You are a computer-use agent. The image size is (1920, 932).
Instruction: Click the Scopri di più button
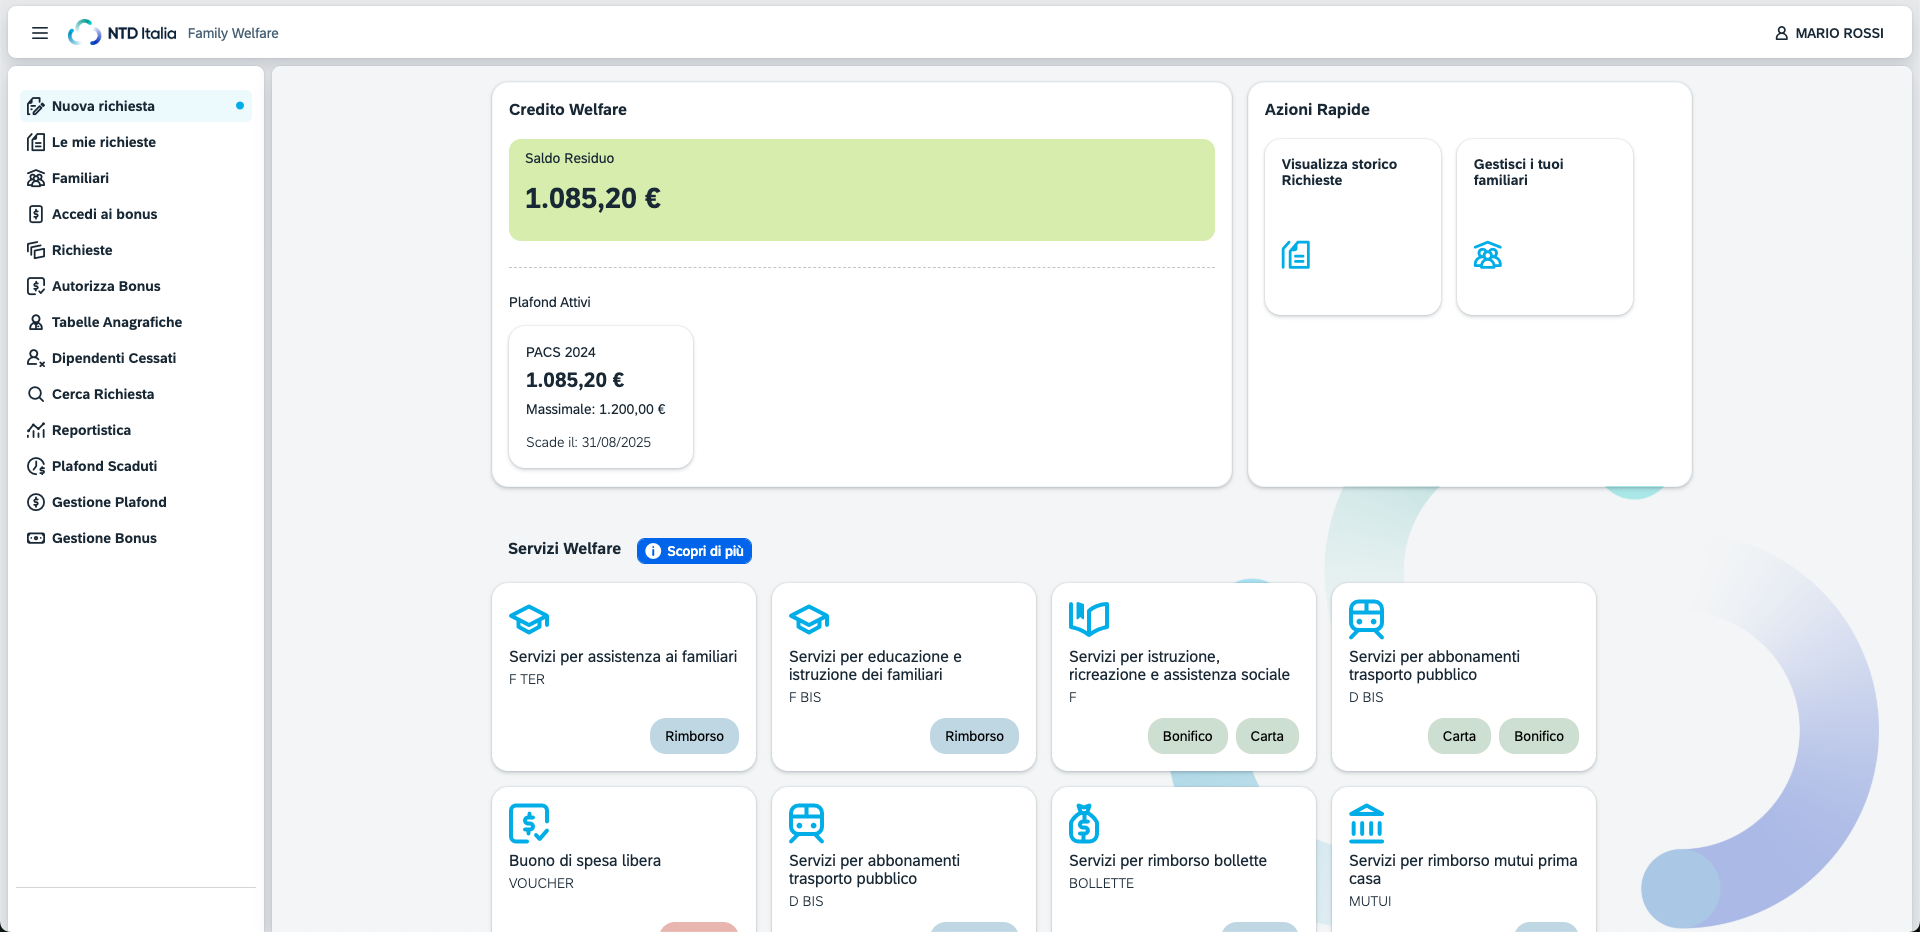[x=694, y=551]
